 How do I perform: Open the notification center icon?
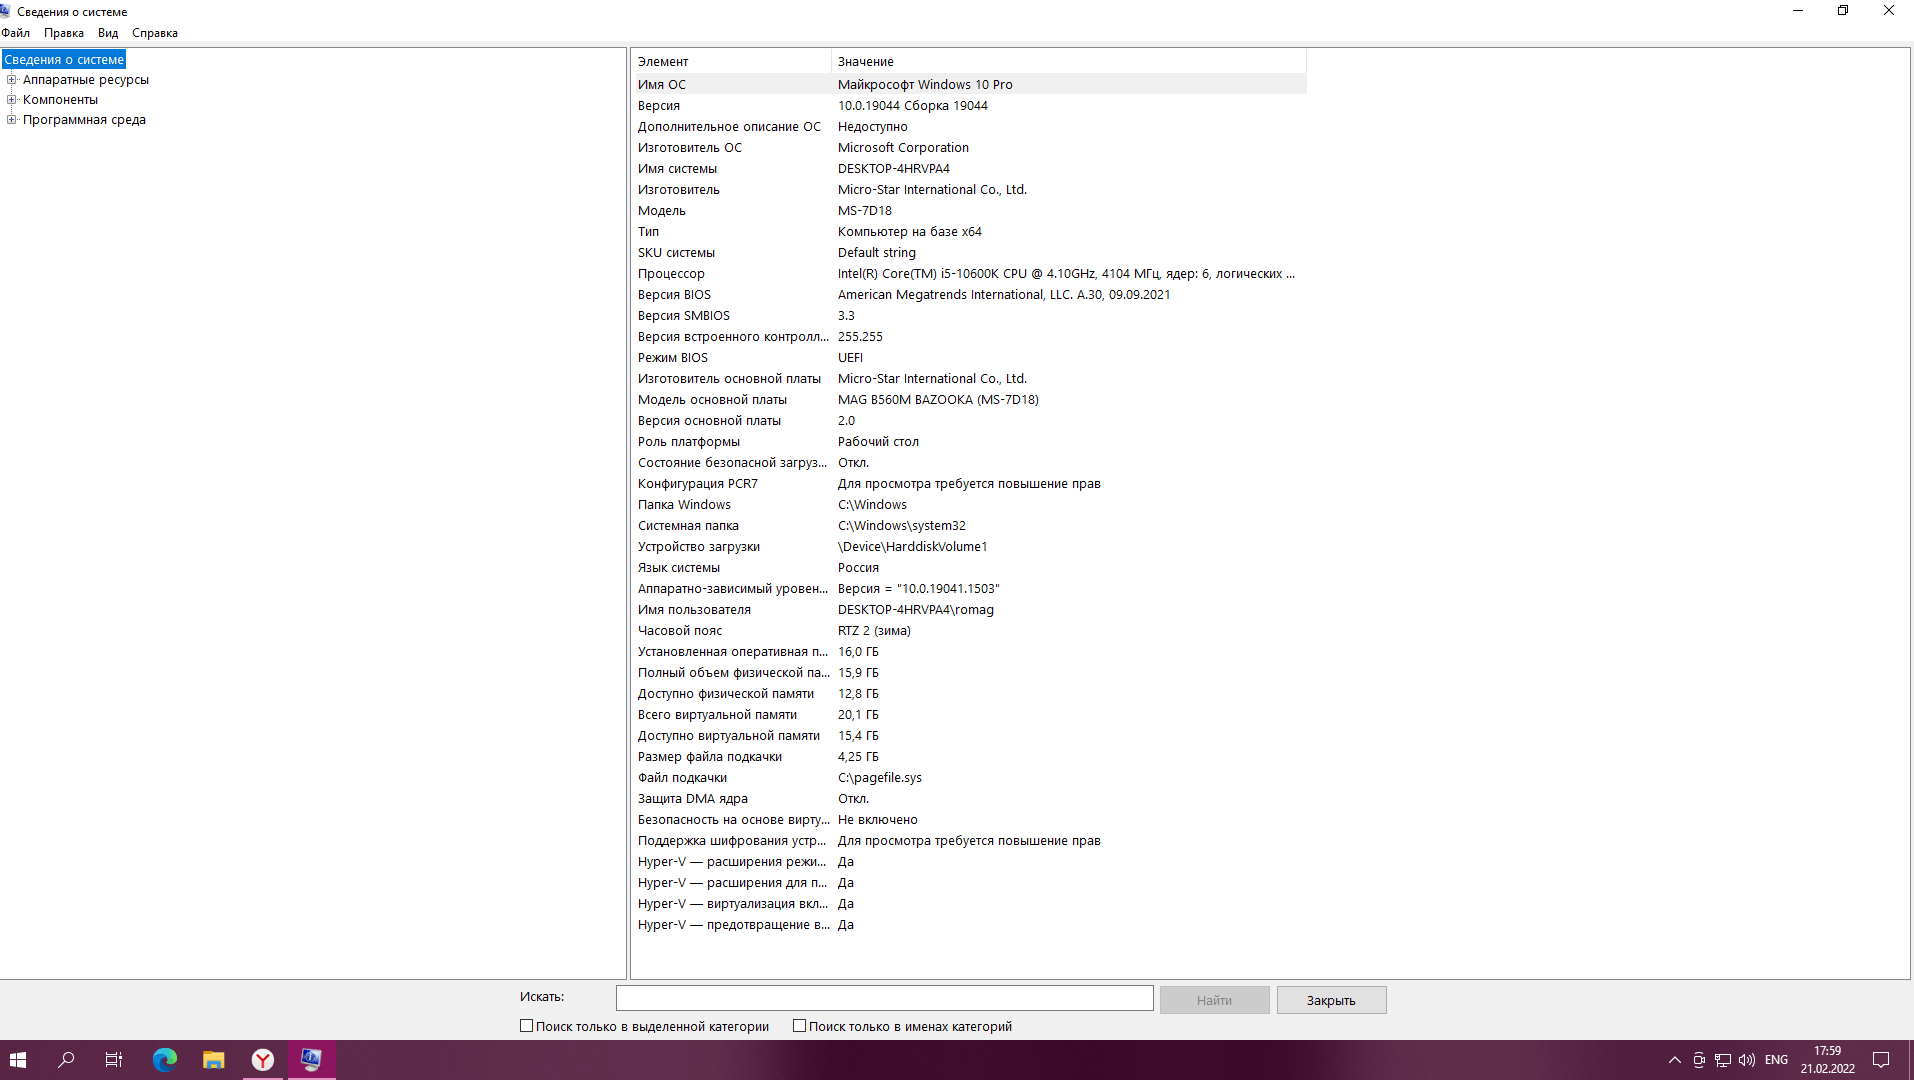[1880, 1060]
